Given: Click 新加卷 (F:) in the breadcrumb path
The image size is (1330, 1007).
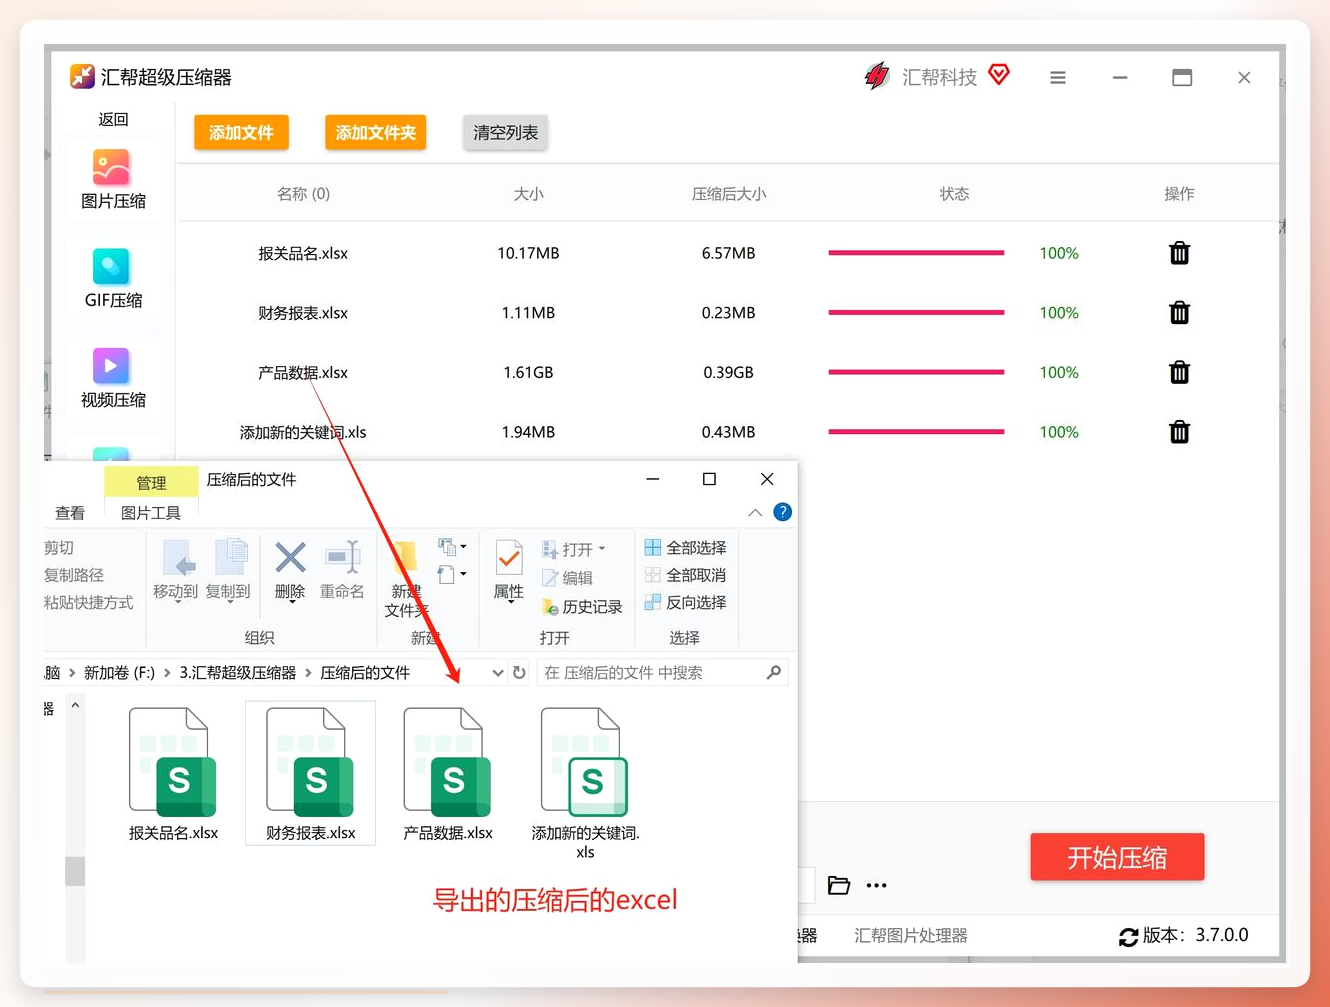Looking at the screenshot, I should (119, 673).
